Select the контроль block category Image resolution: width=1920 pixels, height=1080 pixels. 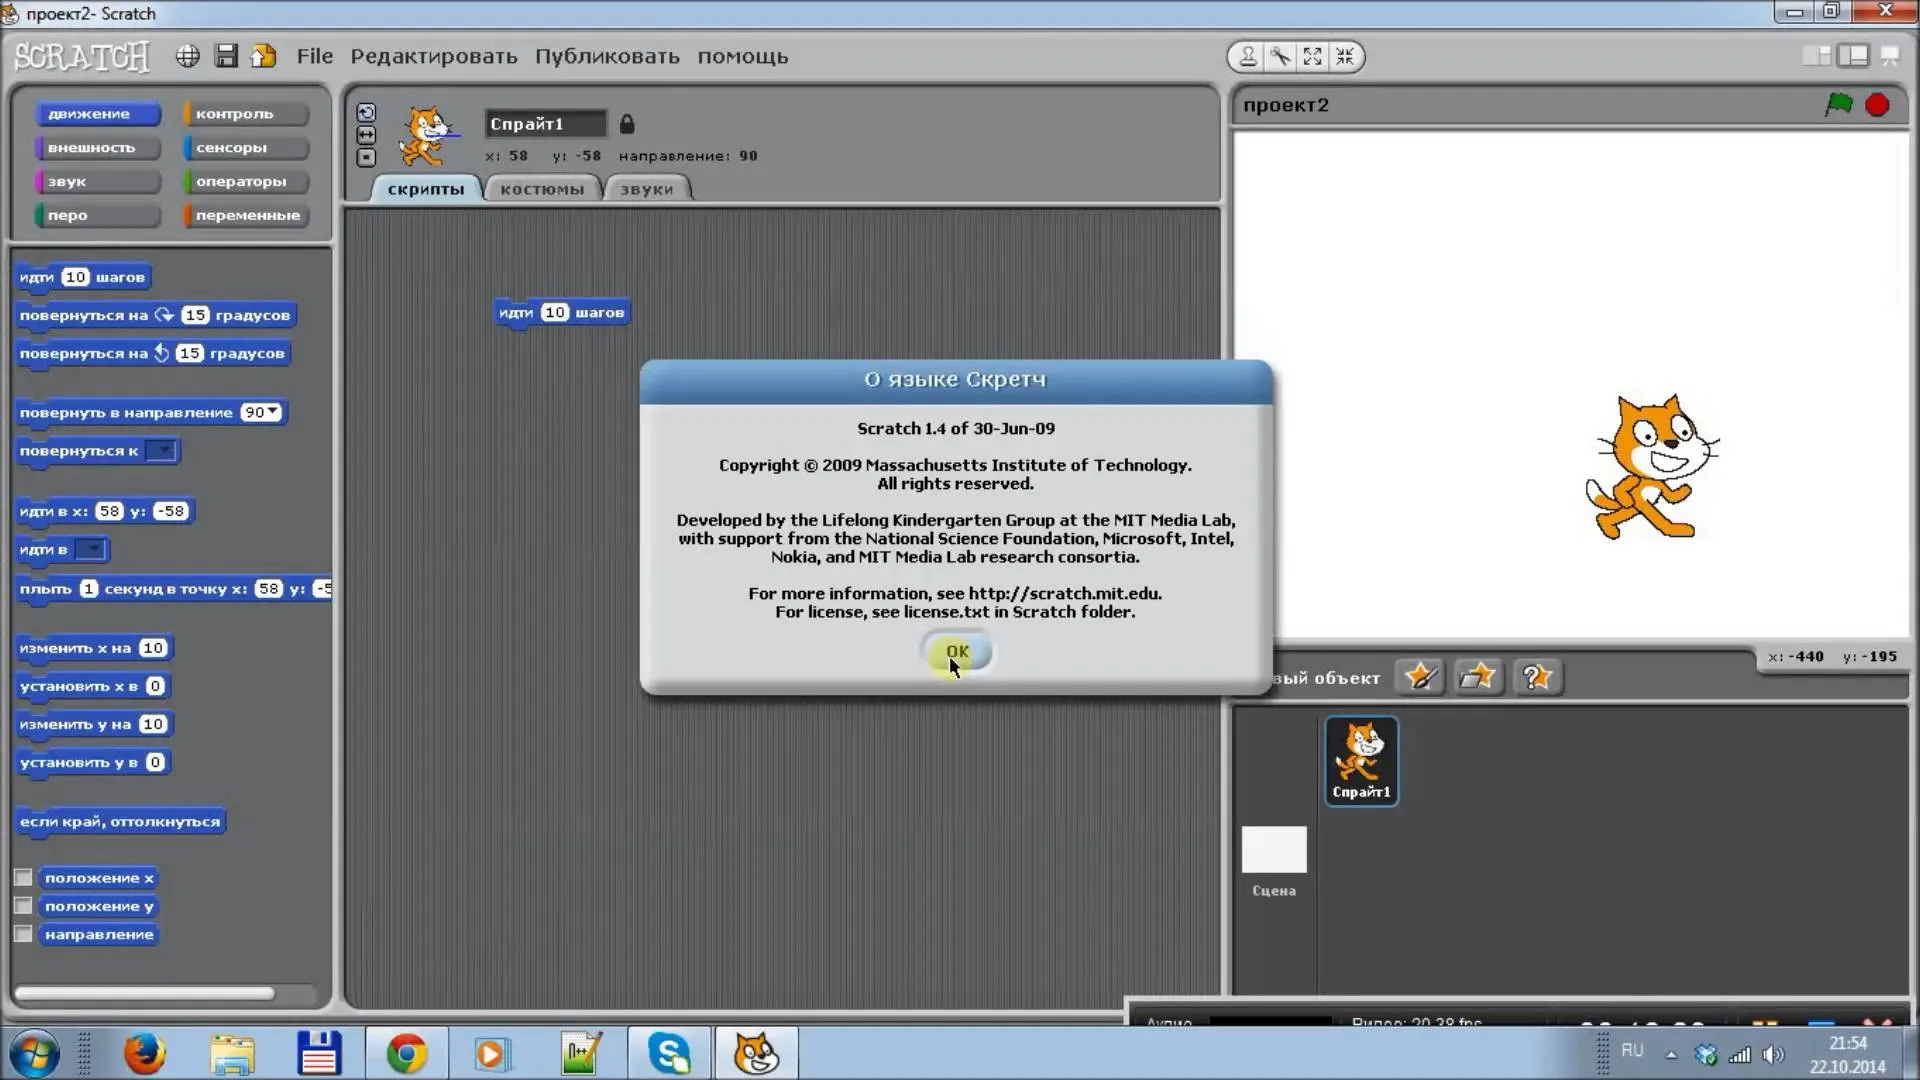[245, 114]
